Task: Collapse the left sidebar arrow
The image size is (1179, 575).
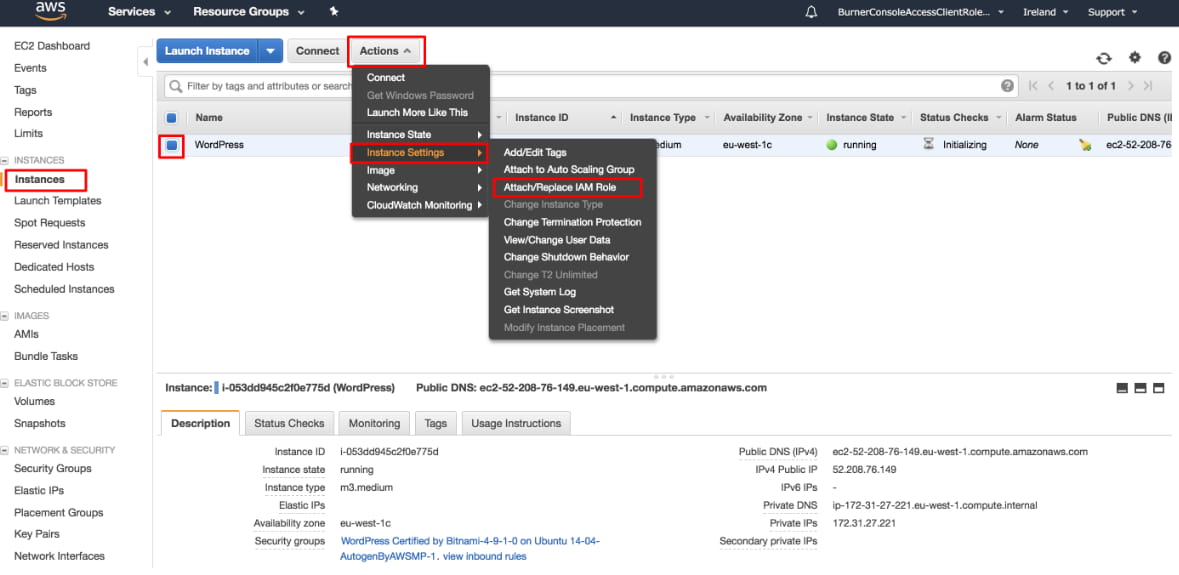Action: point(145,62)
